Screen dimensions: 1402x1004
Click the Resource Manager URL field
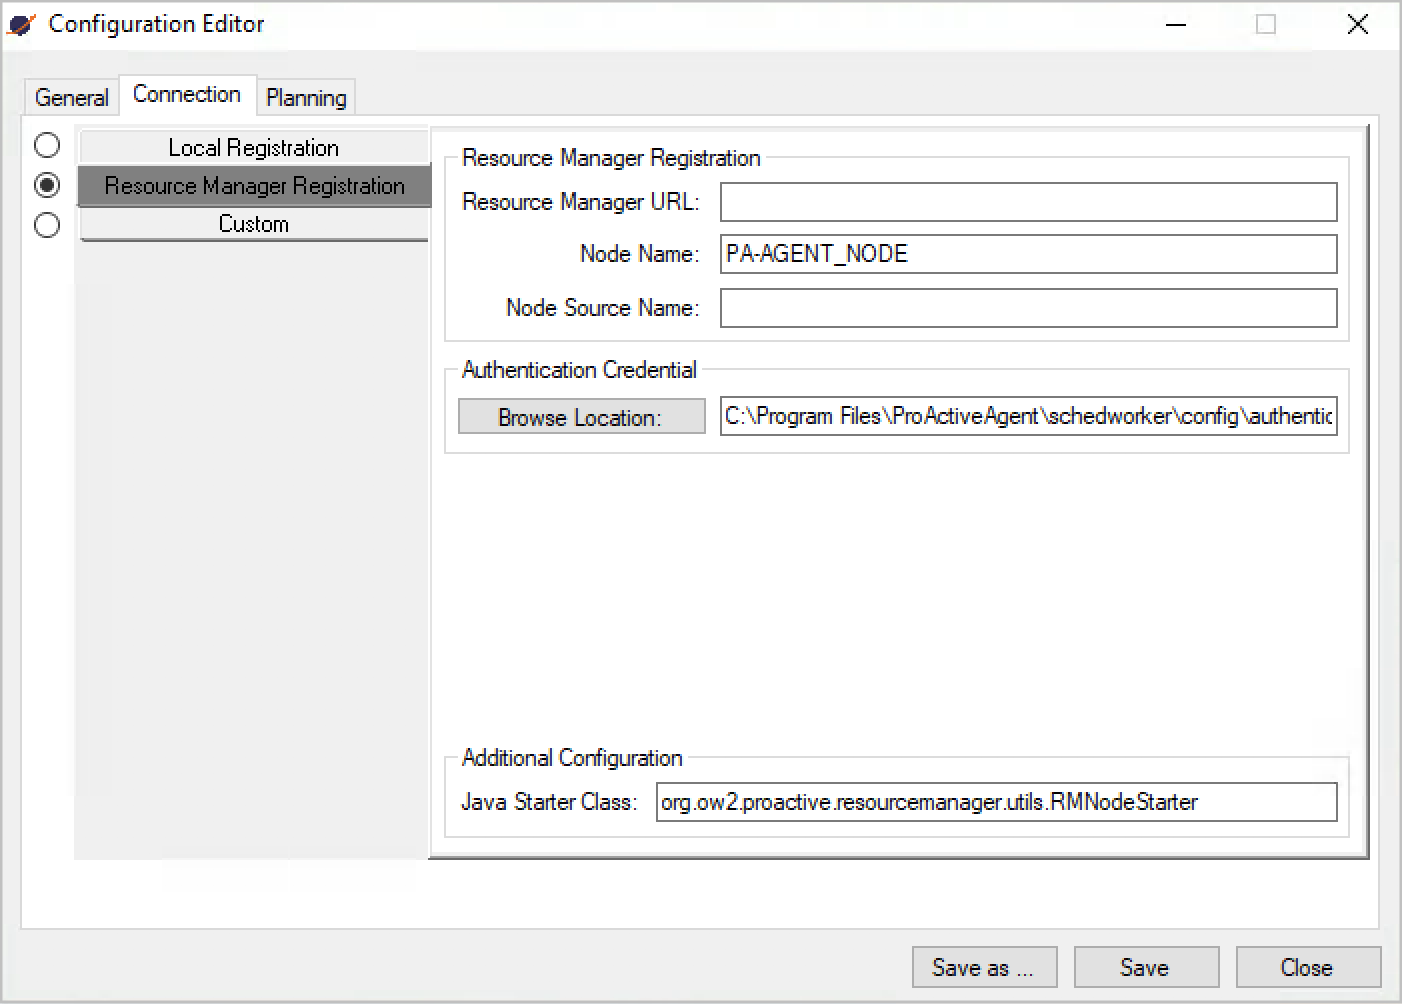(1028, 202)
